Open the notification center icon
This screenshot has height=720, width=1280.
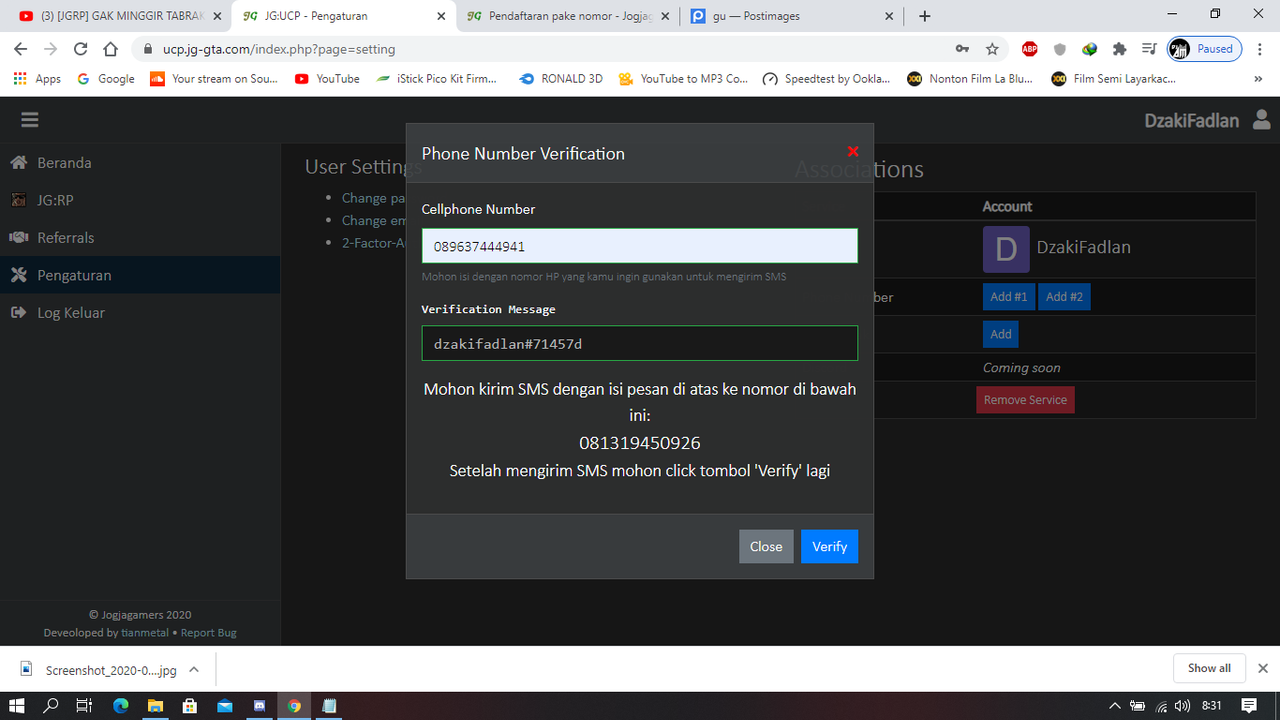[1249, 705]
